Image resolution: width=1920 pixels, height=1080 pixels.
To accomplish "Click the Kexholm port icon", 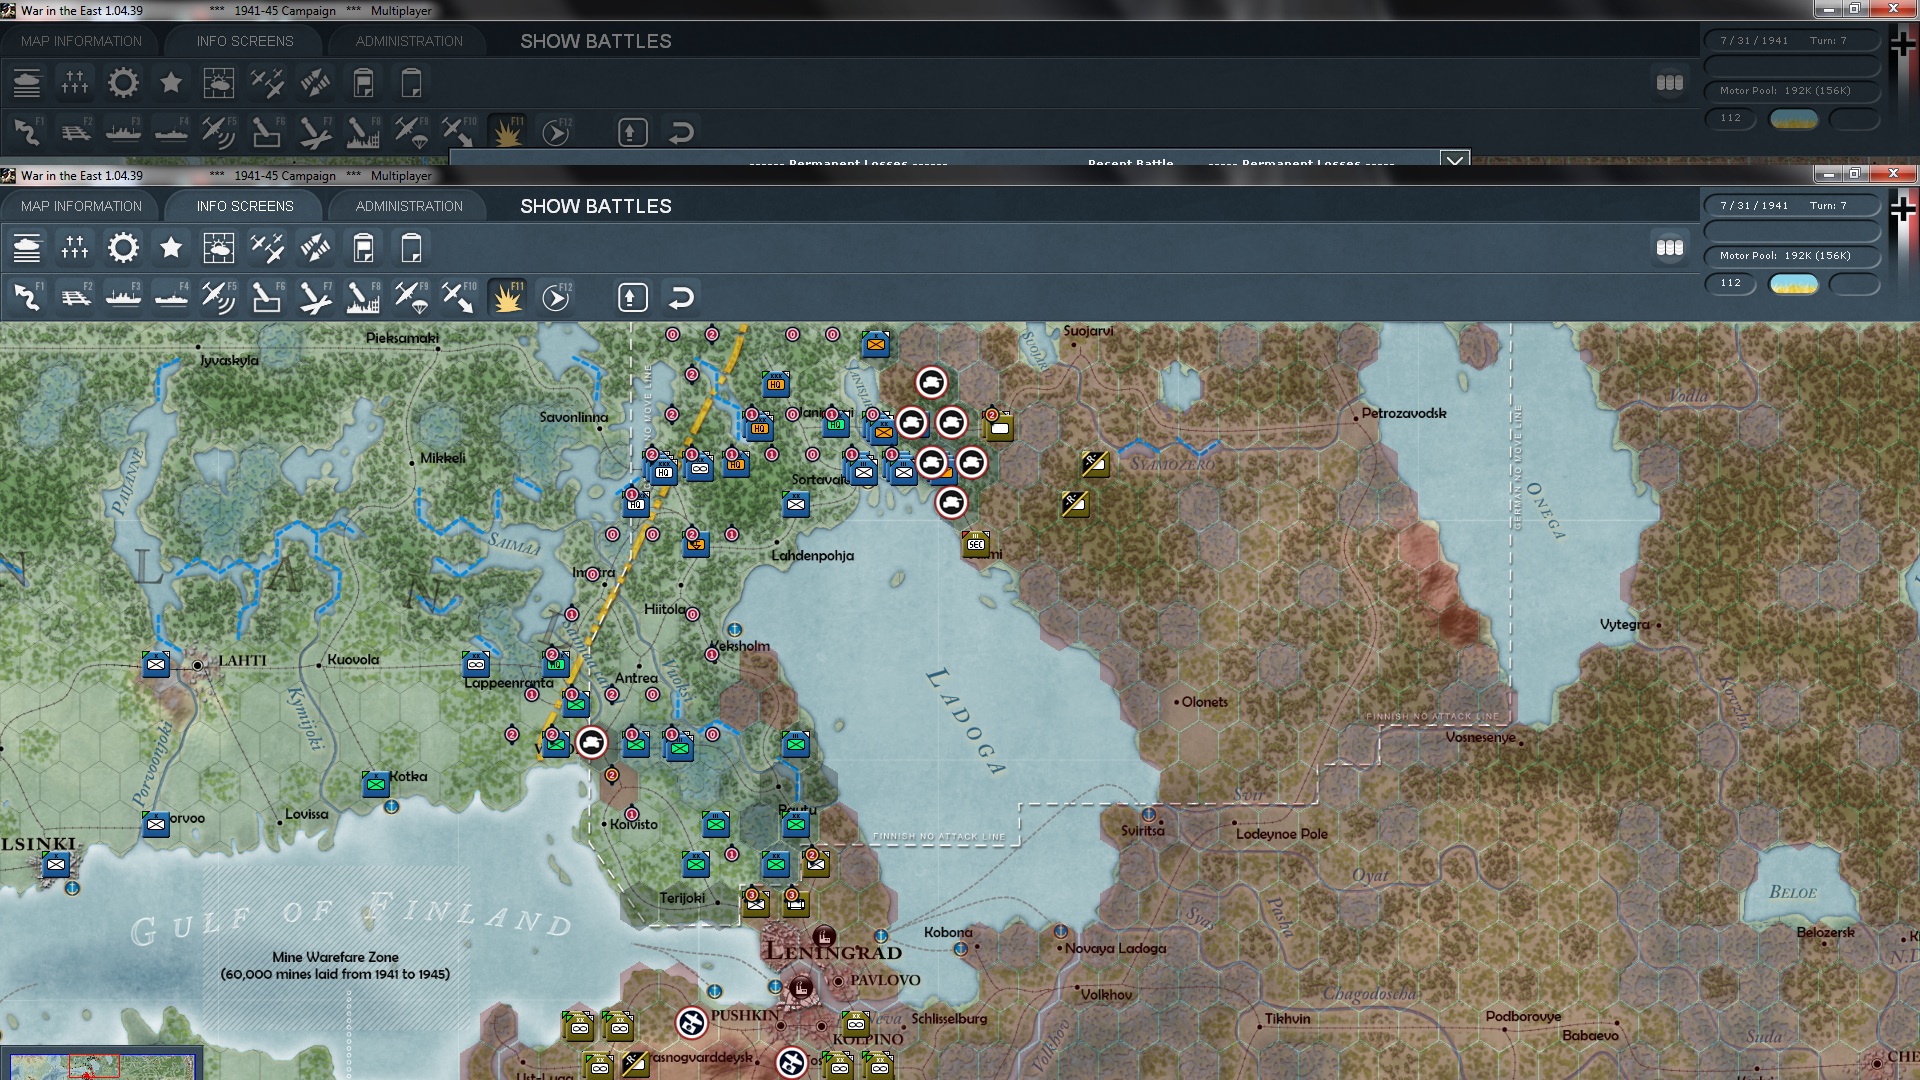I will [735, 630].
